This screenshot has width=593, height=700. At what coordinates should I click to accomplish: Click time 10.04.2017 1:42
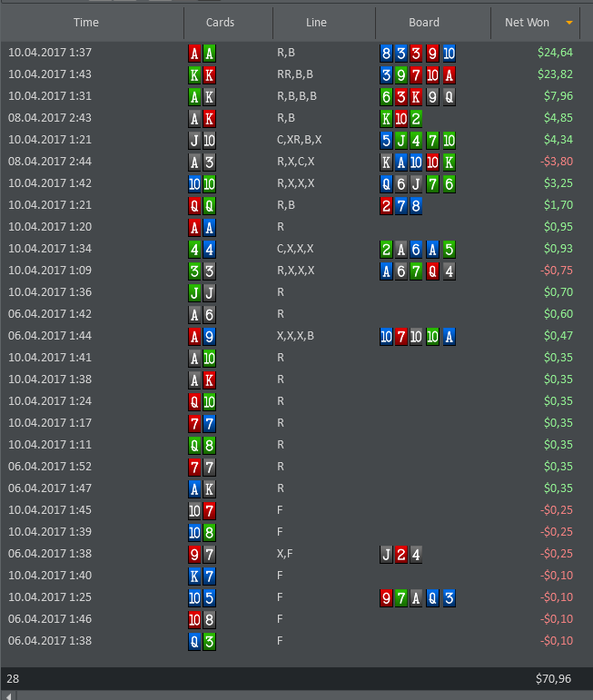pos(50,183)
